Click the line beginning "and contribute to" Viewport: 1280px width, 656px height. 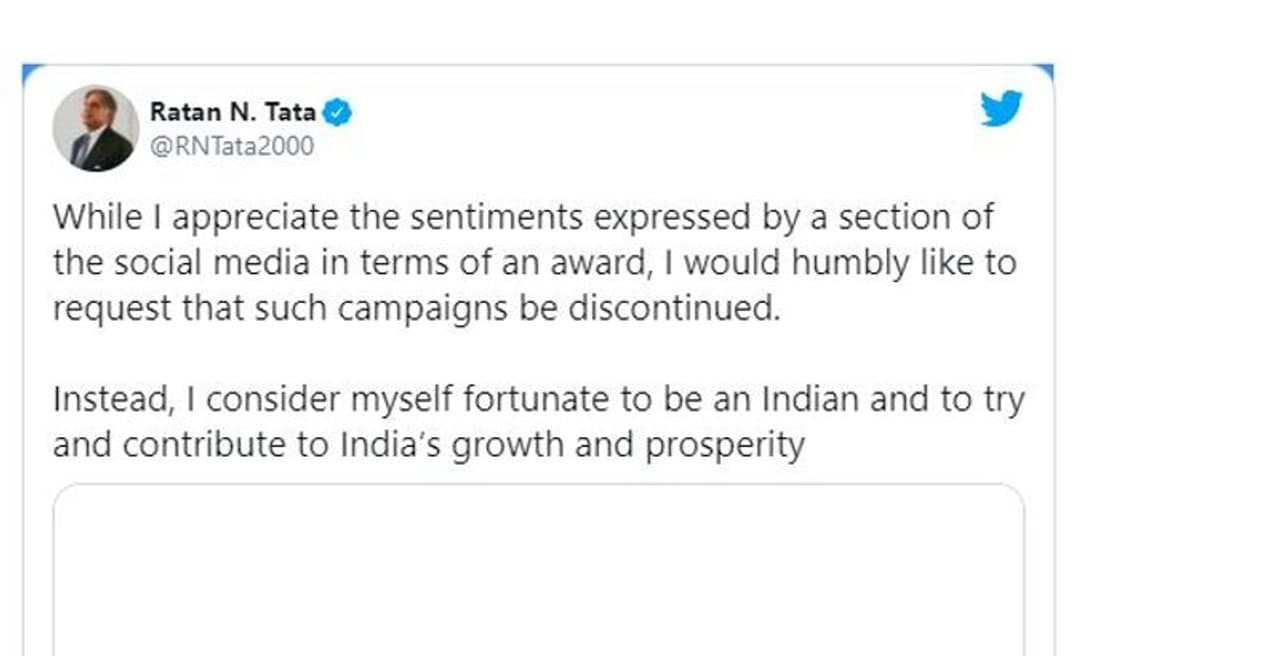(428, 444)
